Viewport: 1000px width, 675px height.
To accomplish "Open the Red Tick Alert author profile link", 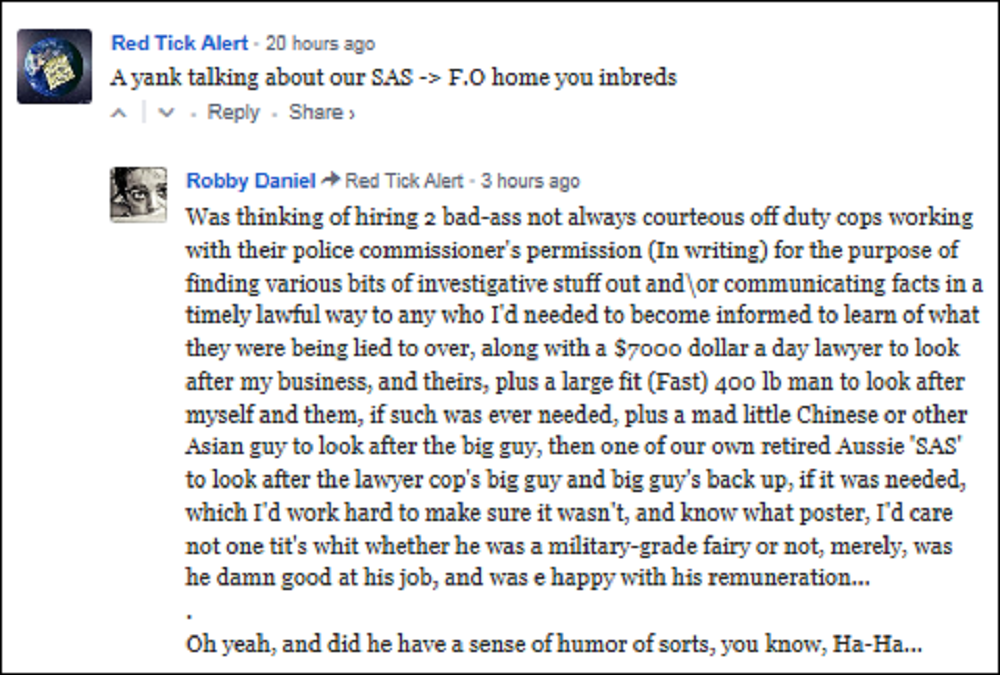I will coord(179,43).
